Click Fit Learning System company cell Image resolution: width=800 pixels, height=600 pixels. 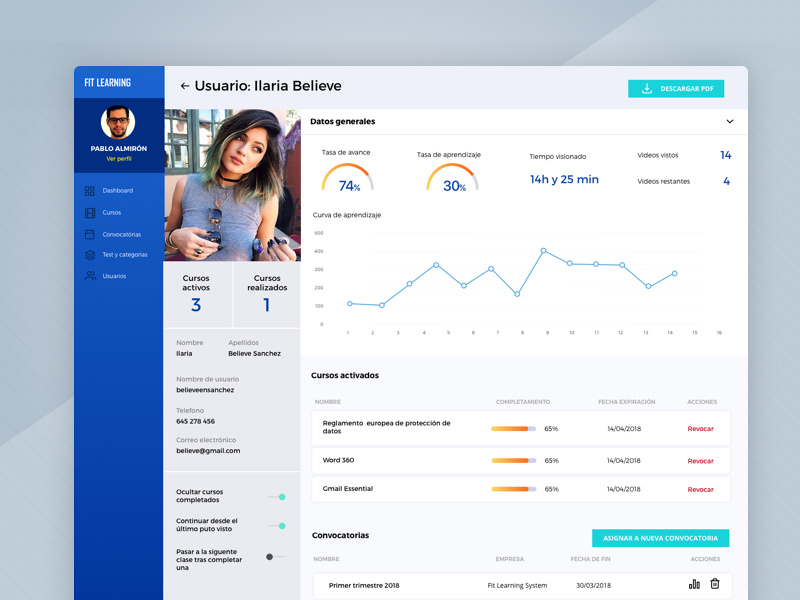point(517,585)
